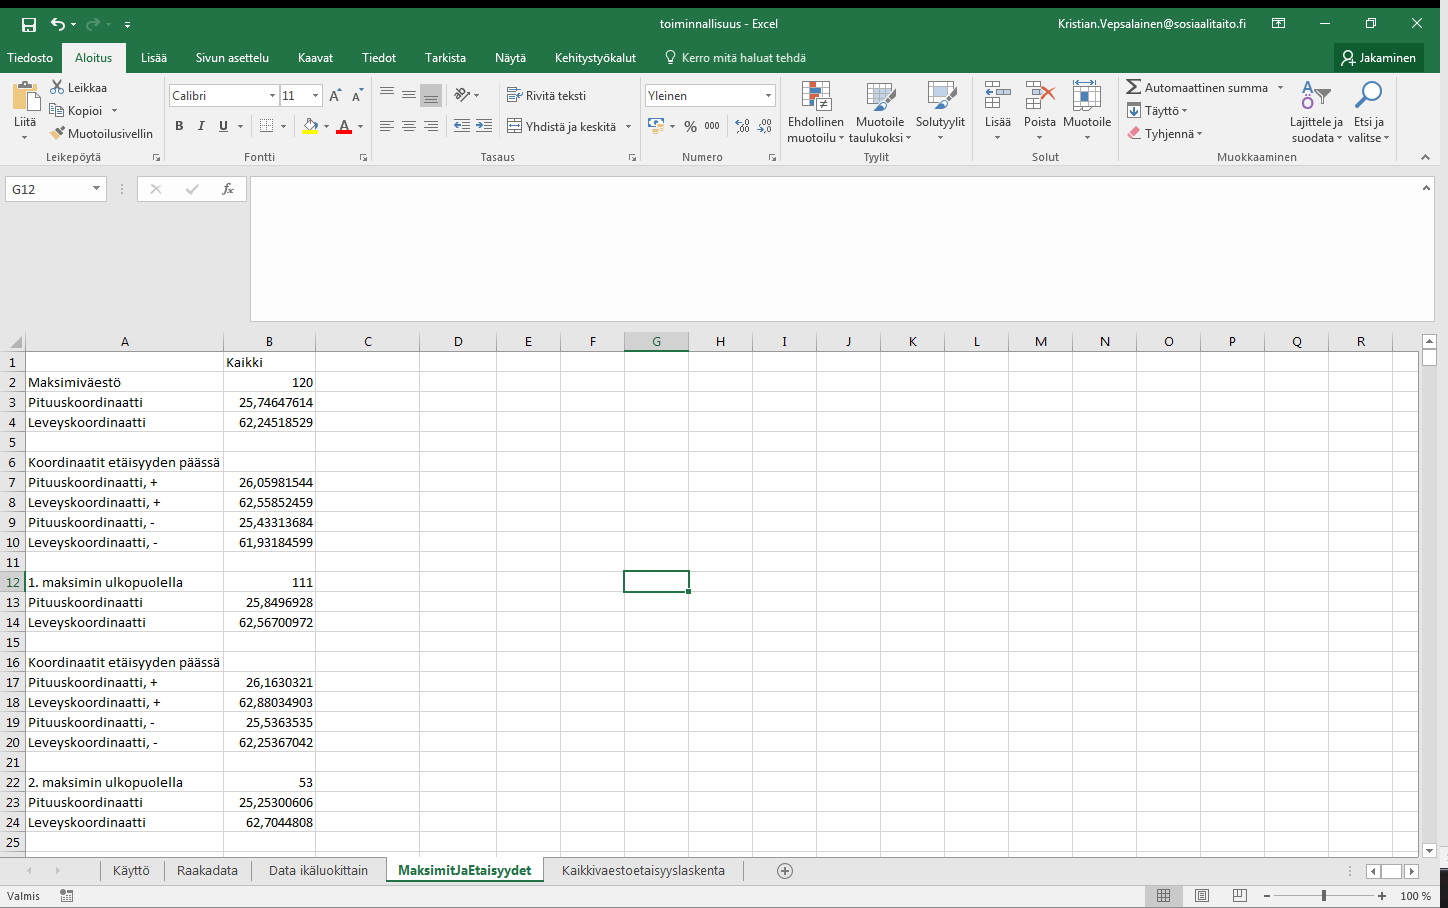Viewport: 1448px width, 908px height.
Task: Switch to Kaavat ribbon tab
Action: coord(315,58)
